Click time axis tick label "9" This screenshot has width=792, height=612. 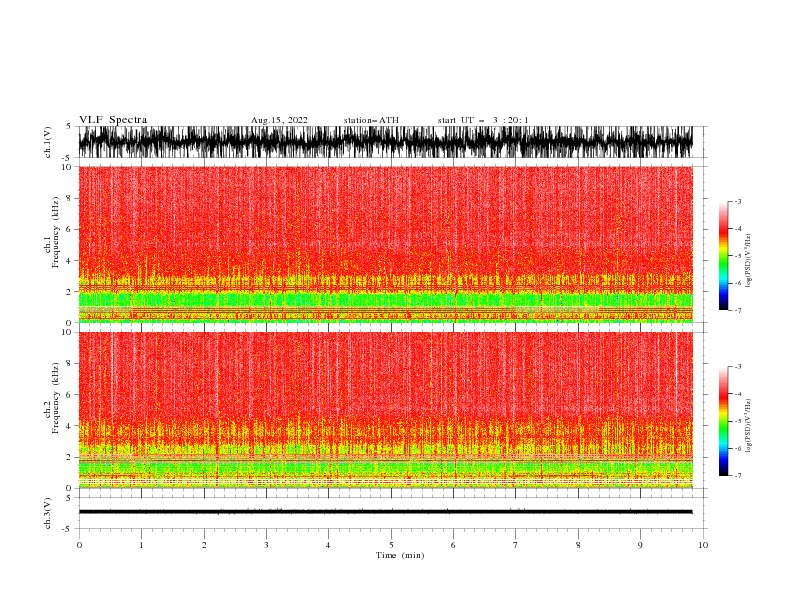tap(640, 545)
